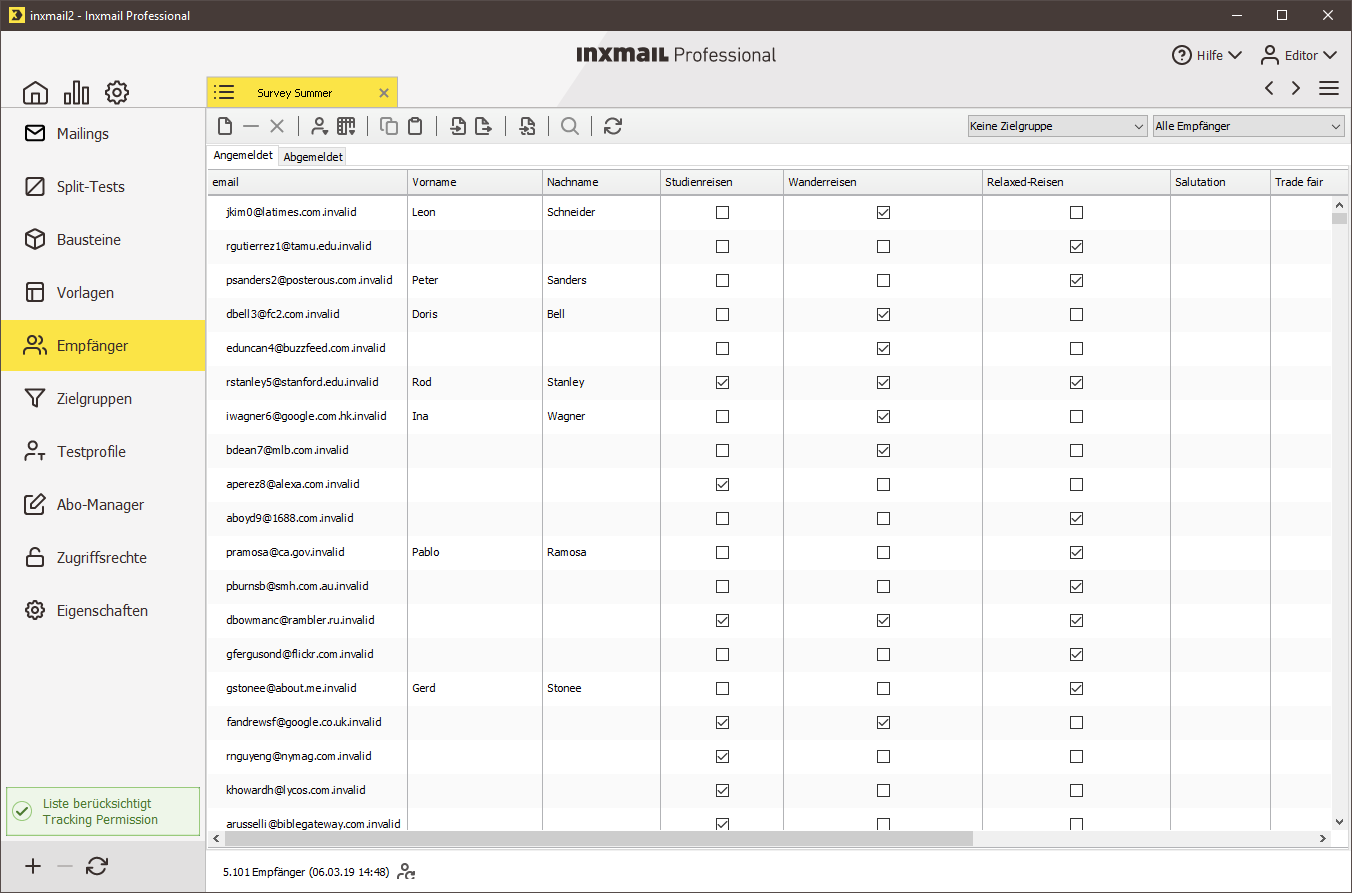Click refresh icon below sidebar
Screen dimensions: 1352x893
pos(97,866)
